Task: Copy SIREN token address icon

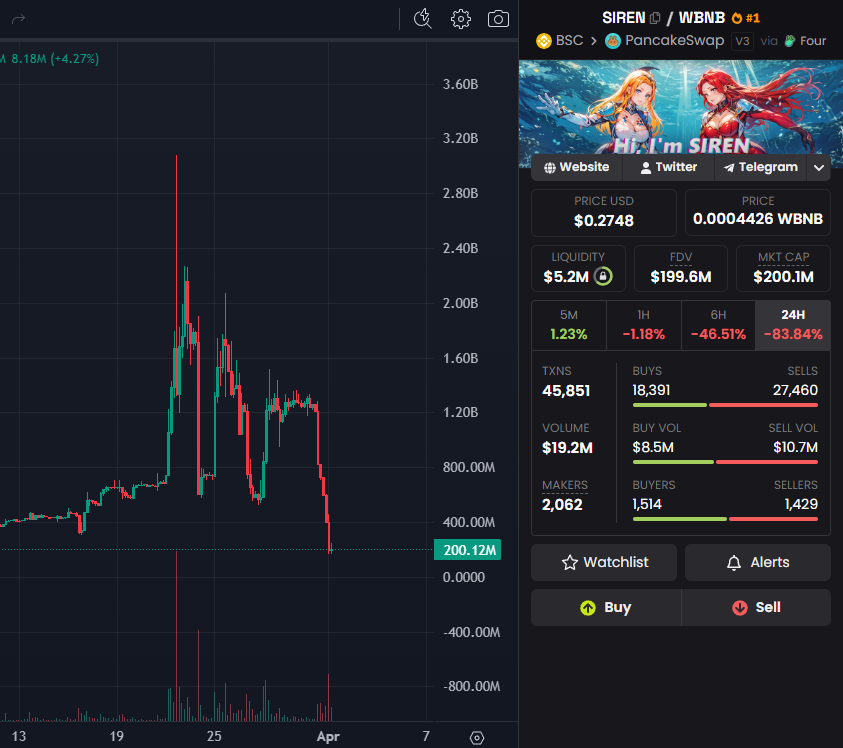Action: [655, 18]
